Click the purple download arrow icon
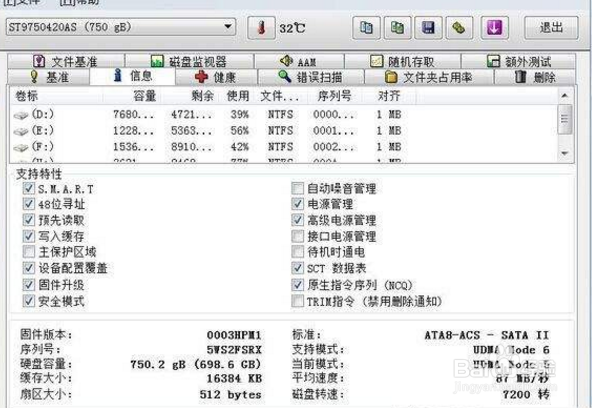 495,28
